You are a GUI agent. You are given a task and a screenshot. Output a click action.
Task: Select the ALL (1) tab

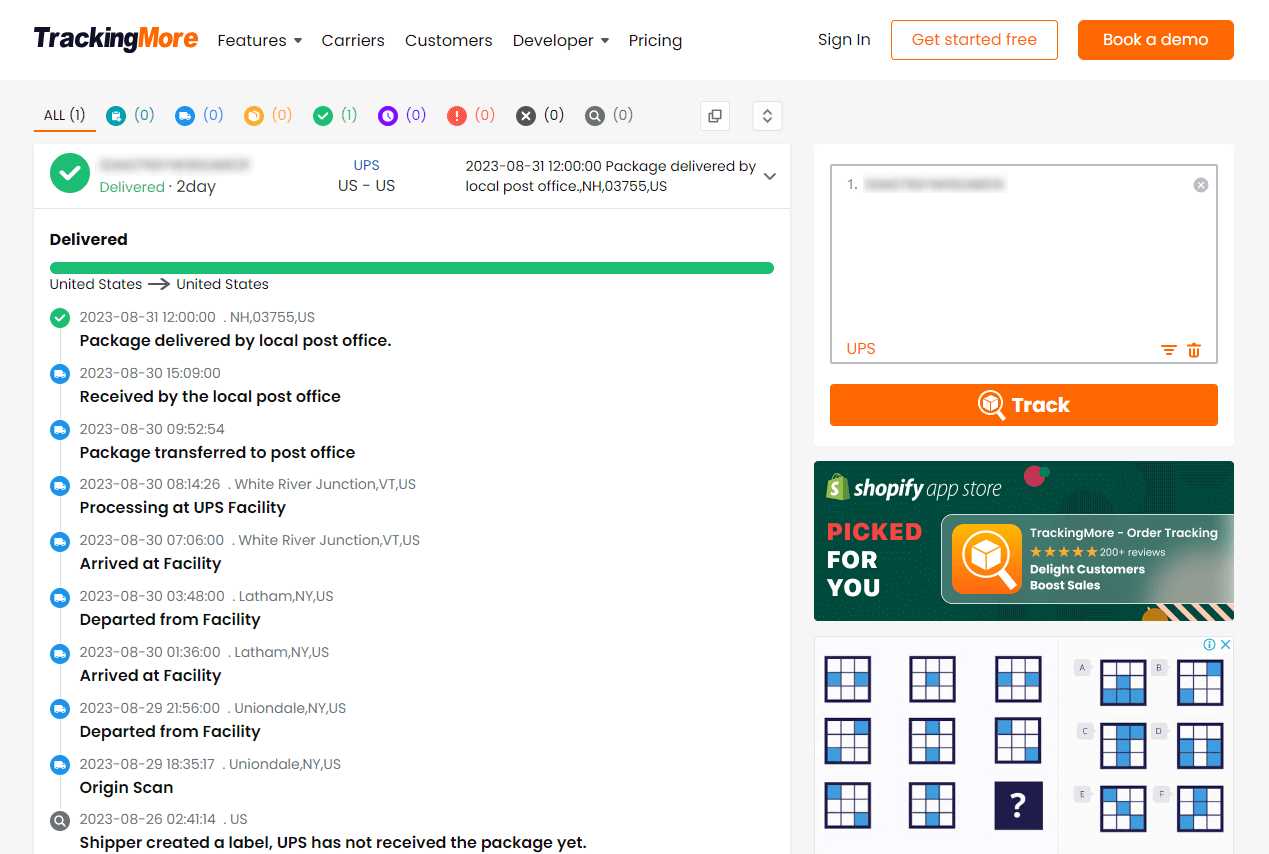64,116
